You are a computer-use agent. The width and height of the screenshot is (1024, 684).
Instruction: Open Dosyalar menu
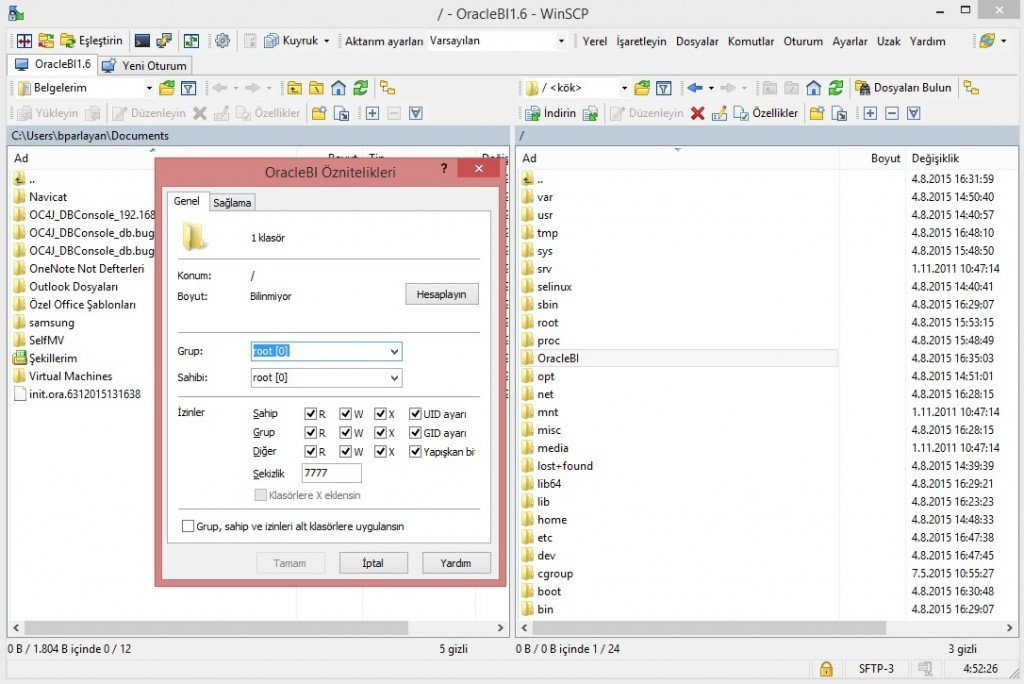(x=697, y=41)
